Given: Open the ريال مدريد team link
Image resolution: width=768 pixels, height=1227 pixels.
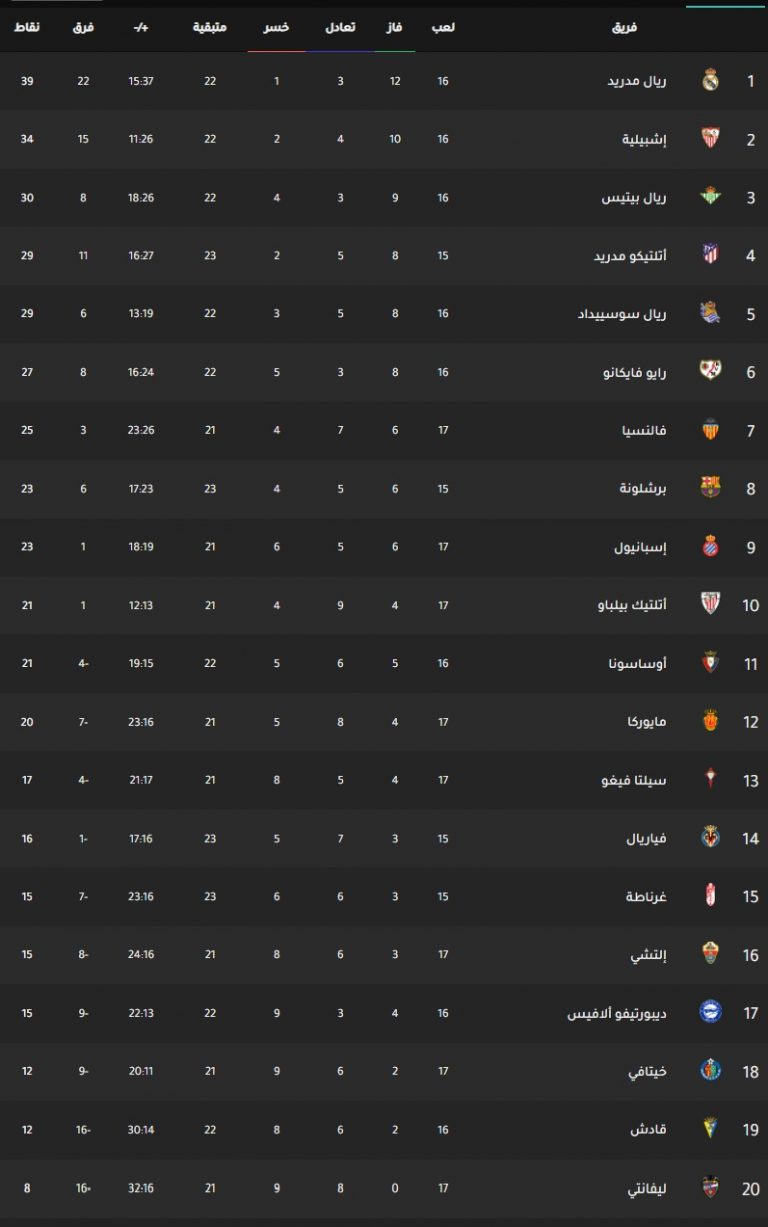Looking at the screenshot, I should [x=637, y=81].
